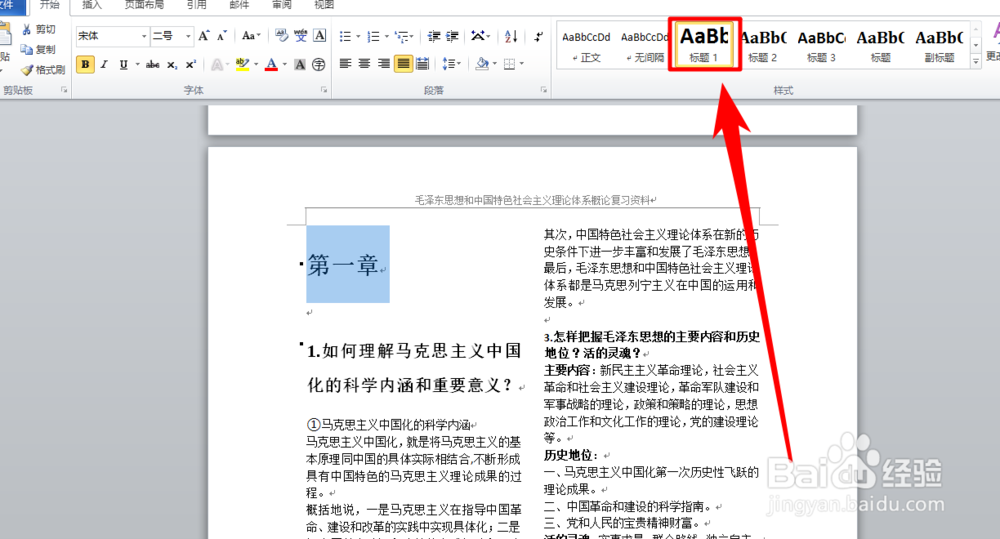Center align the text
This screenshot has height=539, width=1000.
pyautogui.click(x=364, y=64)
